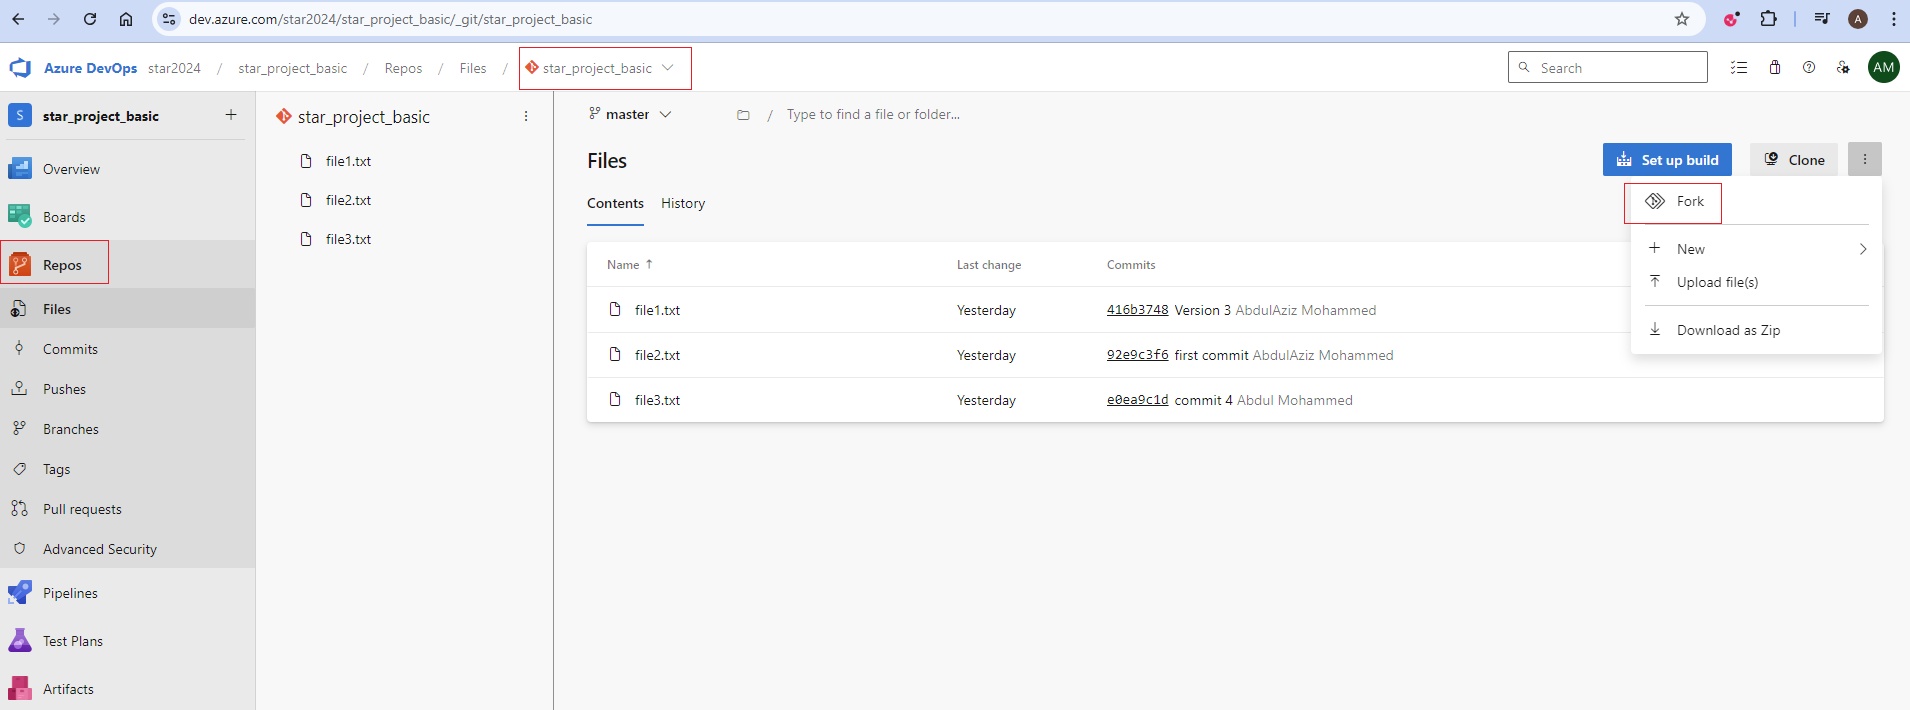Open commit link 92e9c3f6
1910x710 pixels.
tap(1137, 355)
